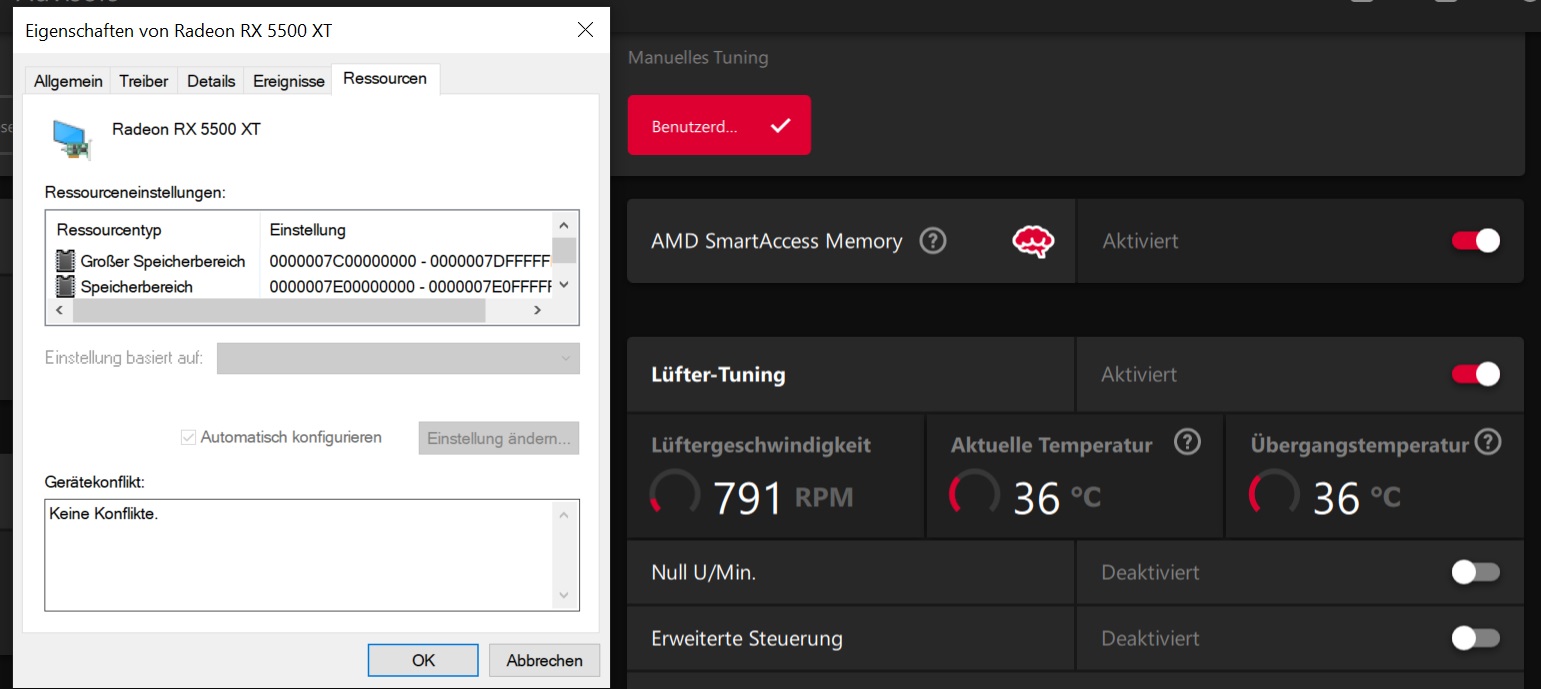Disable AMD SmartAccess Memory toggle
Image resolution: width=1541 pixels, height=689 pixels.
point(1475,241)
